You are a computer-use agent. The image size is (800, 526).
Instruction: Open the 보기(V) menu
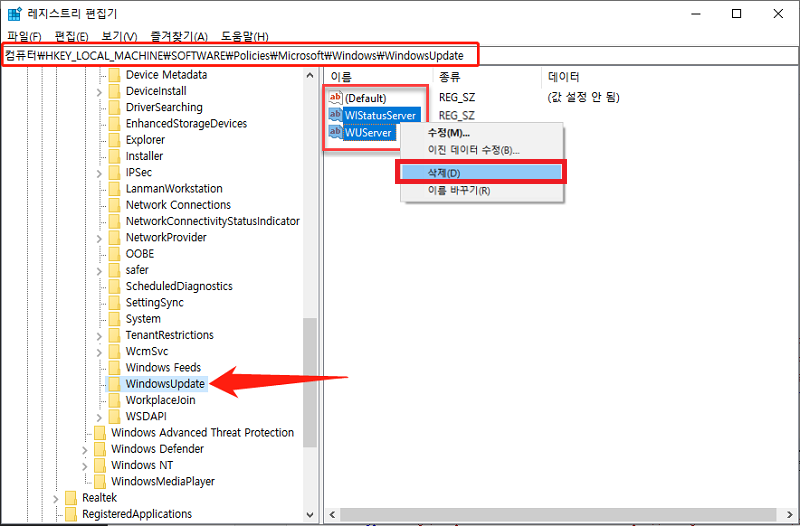tap(119, 36)
